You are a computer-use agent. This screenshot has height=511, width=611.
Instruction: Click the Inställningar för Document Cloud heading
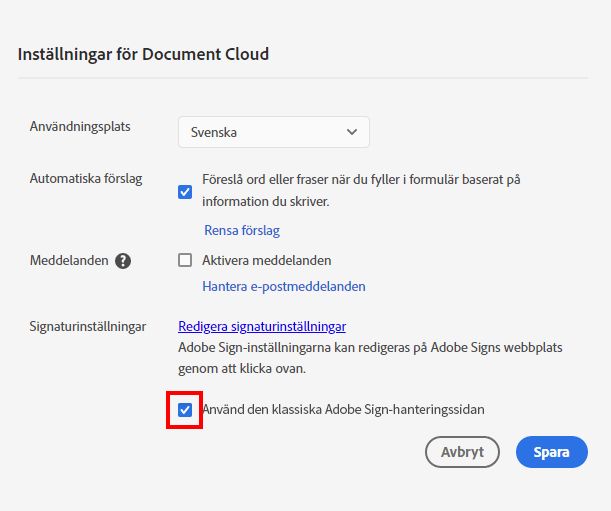pyautogui.click(x=143, y=54)
